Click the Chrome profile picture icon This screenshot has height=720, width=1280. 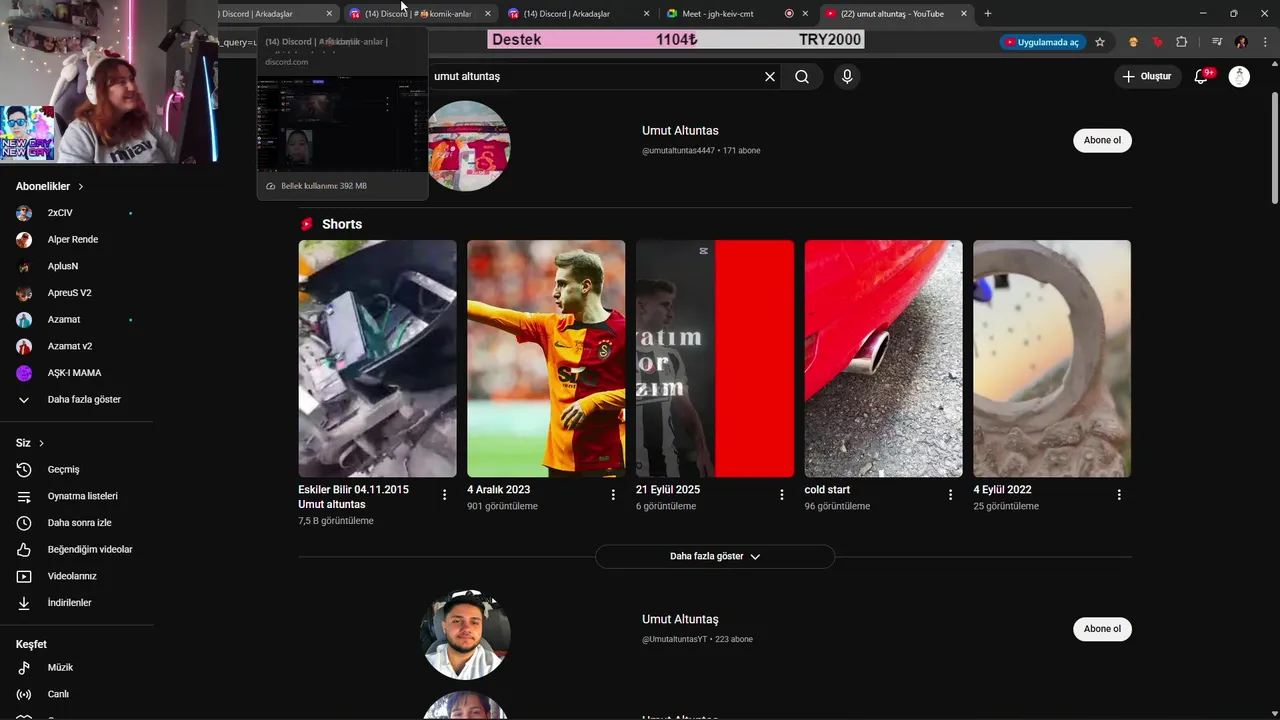tap(1241, 42)
